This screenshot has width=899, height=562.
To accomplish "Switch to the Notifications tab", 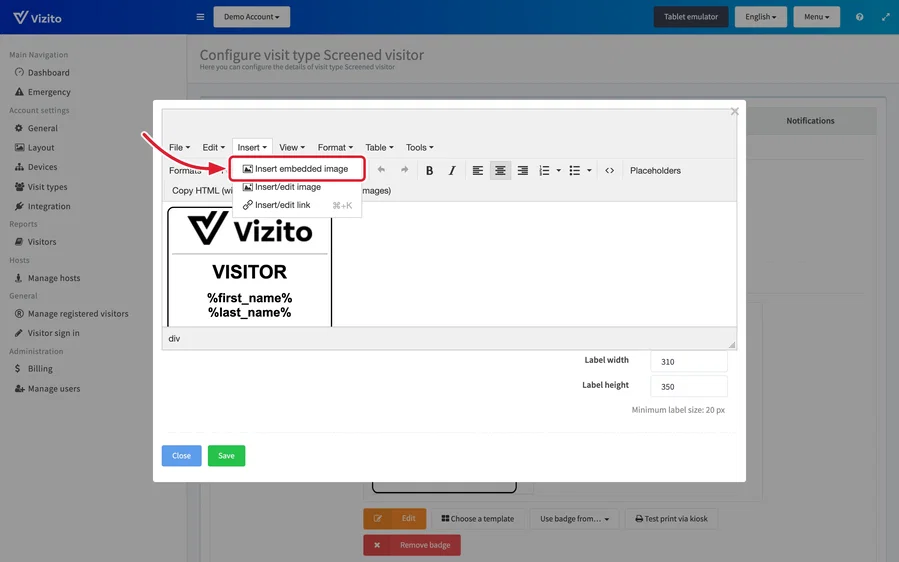I will click(x=810, y=120).
